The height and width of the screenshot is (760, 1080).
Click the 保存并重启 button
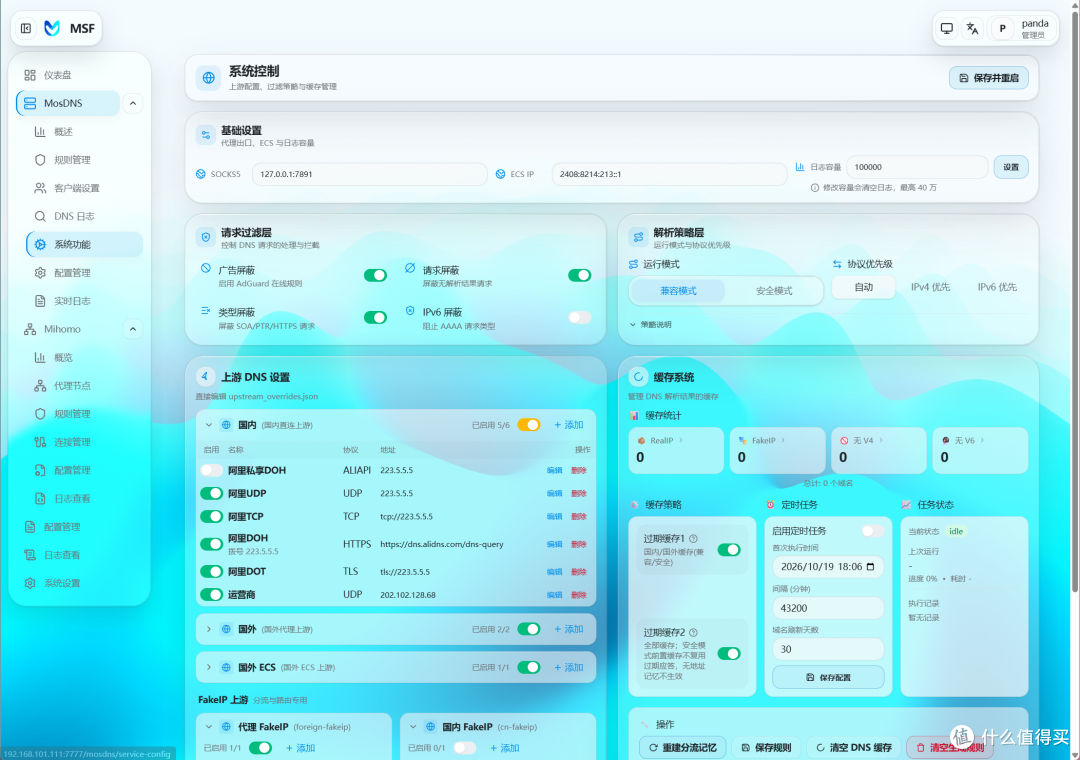pyautogui.click(x=988, y=78)
